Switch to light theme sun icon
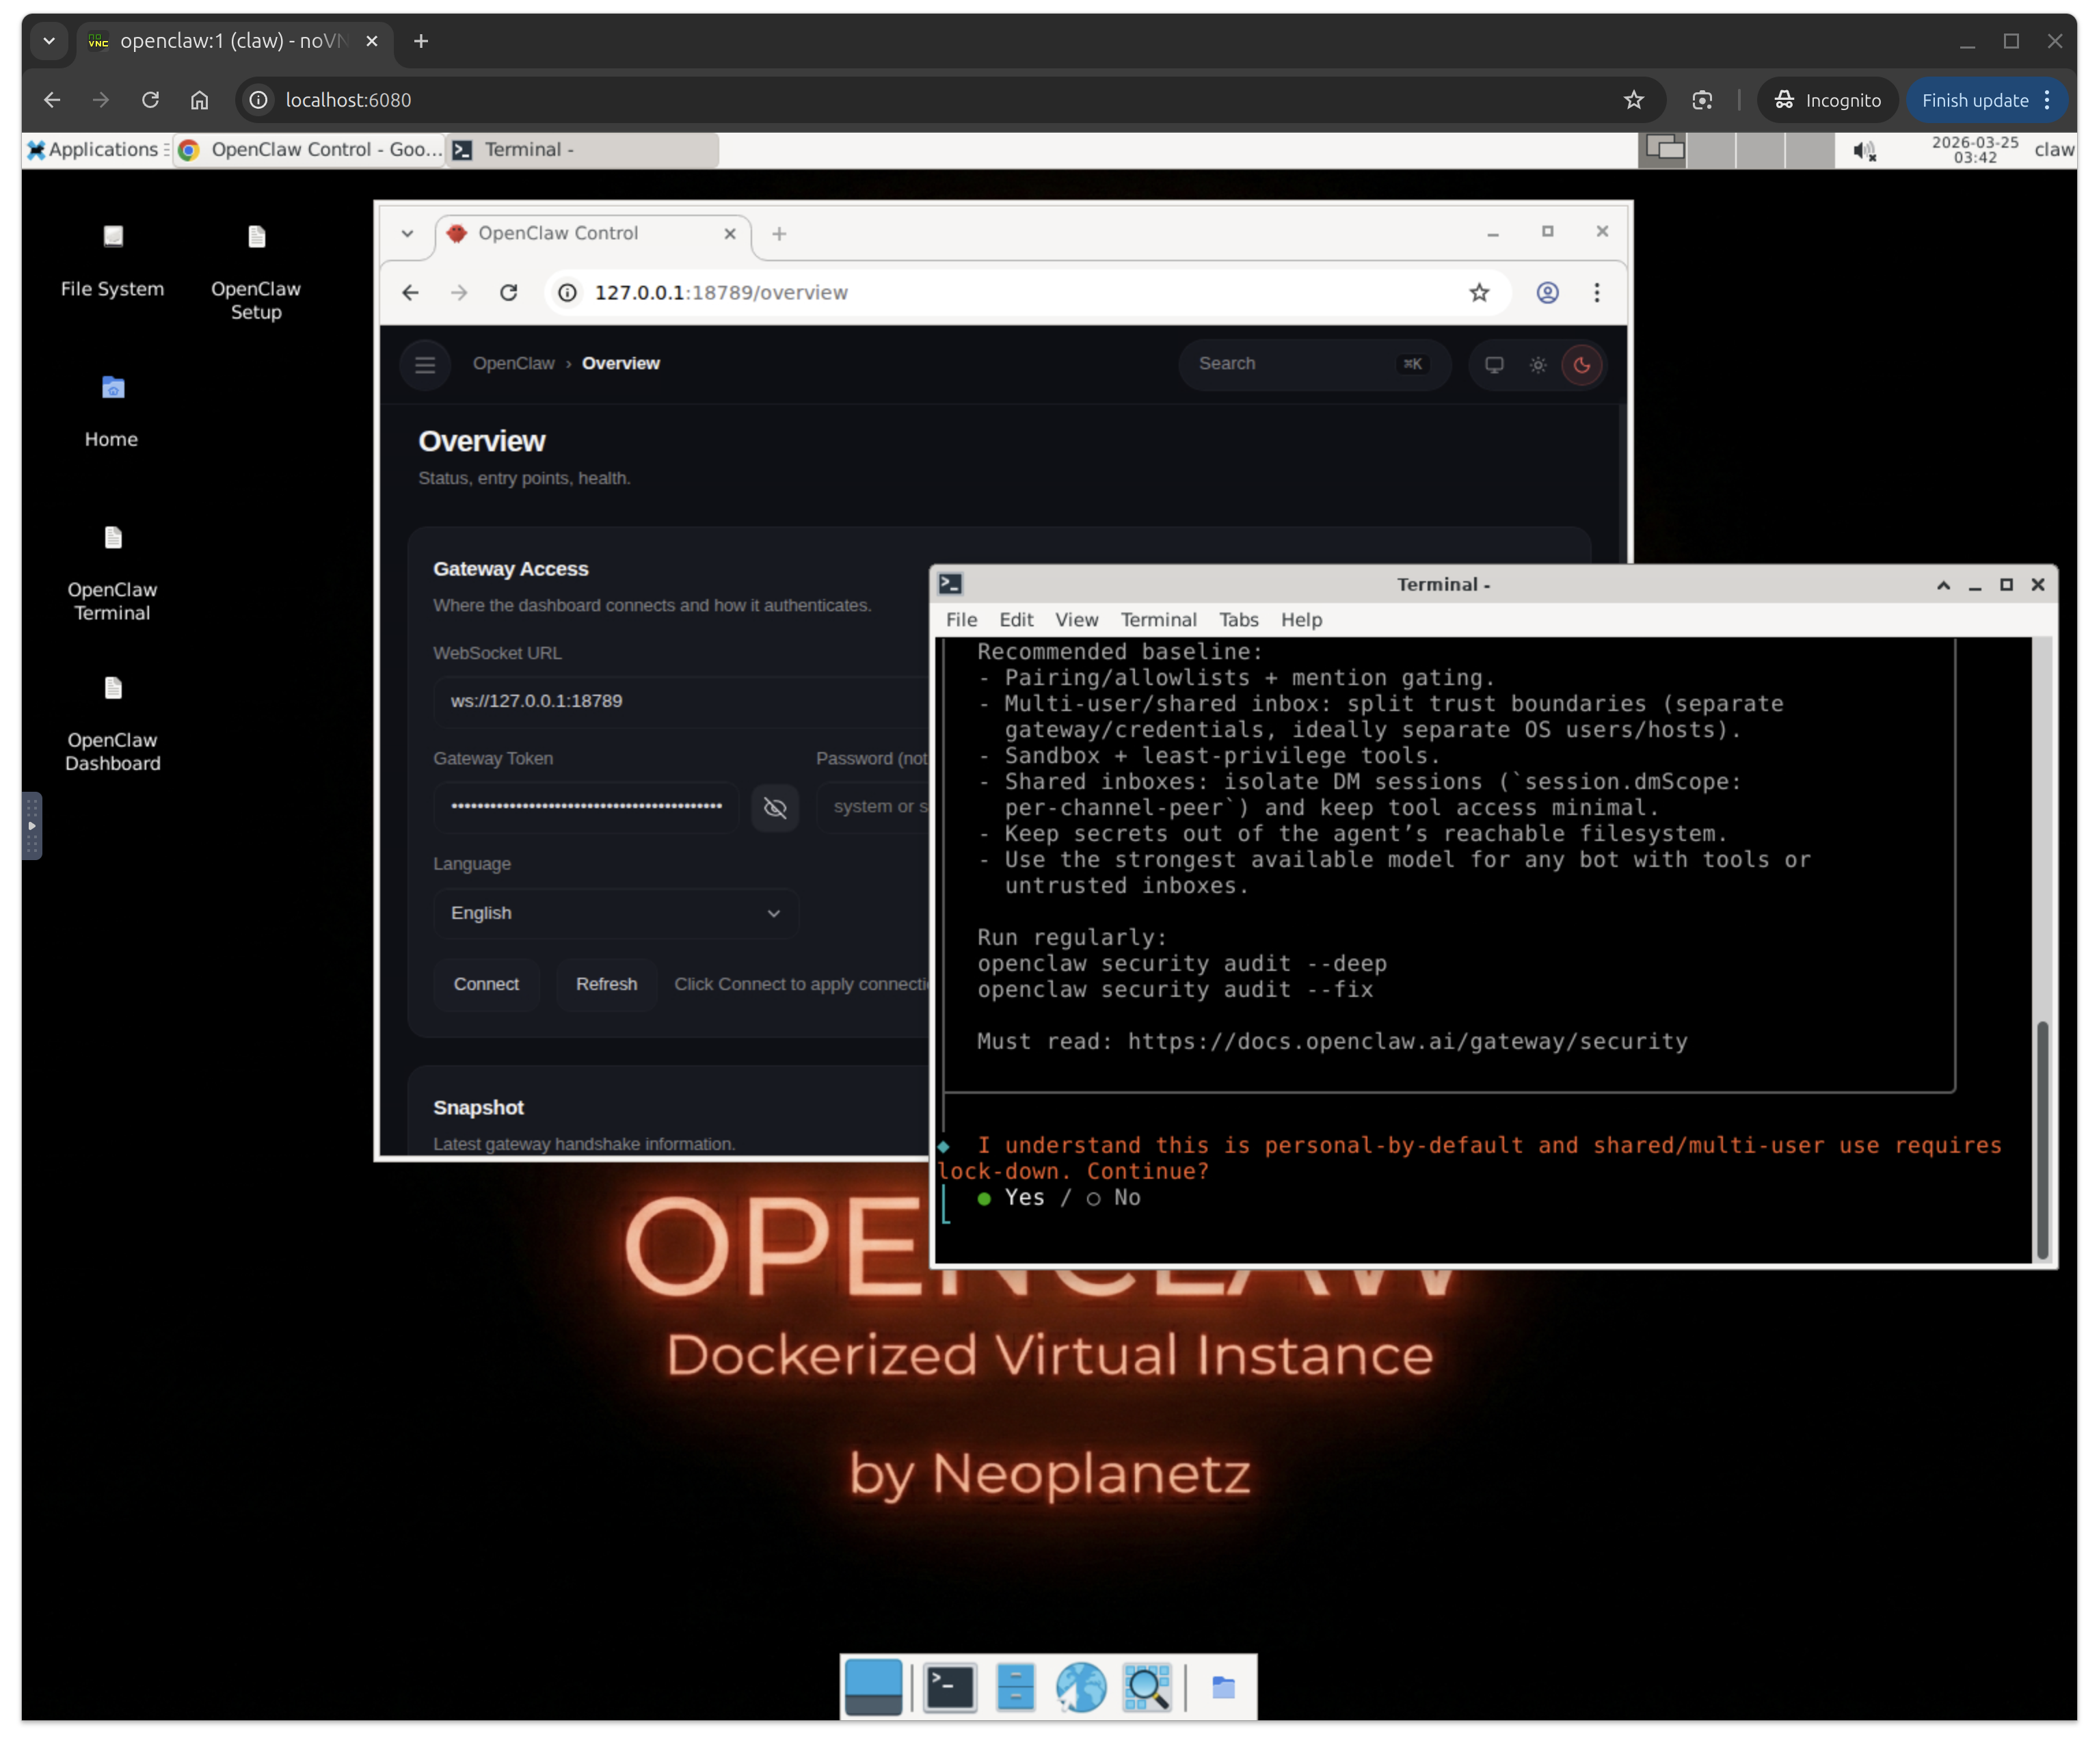2099x1764 pixels. [x=1538, y=365]
